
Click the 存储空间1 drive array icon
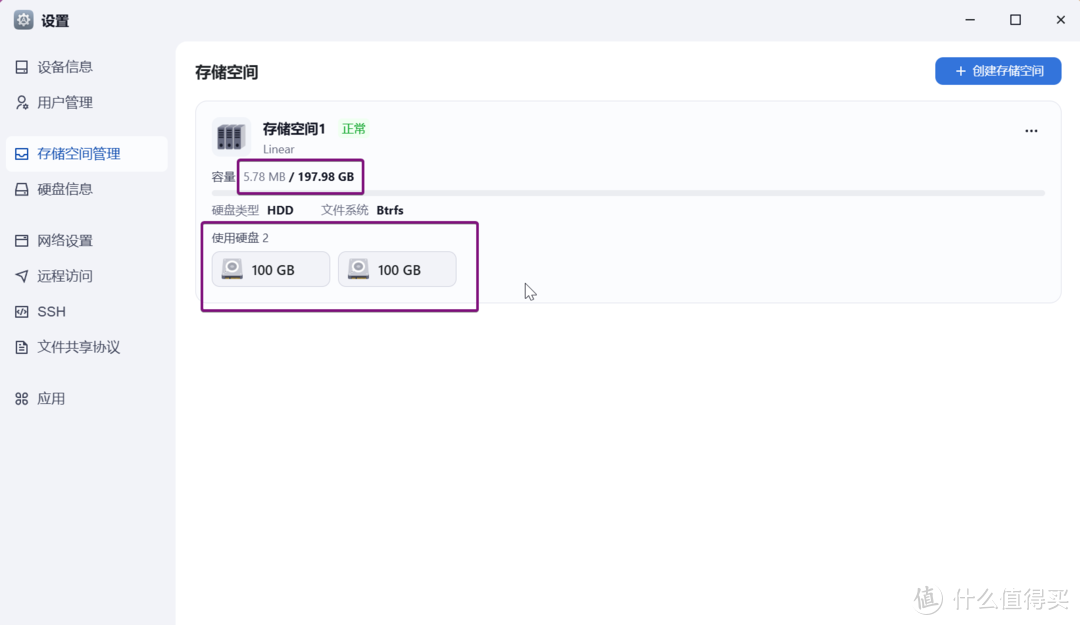pyautogui.click(x=231, y=136)
